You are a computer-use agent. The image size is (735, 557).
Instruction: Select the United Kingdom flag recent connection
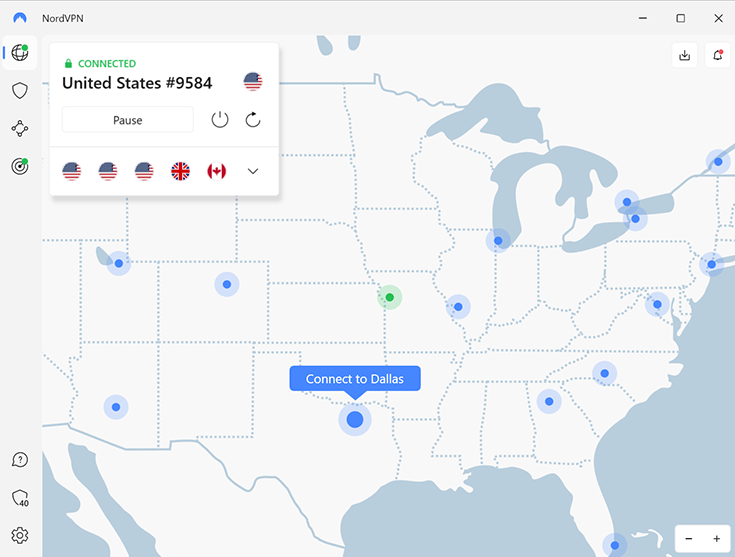[180, 171]
